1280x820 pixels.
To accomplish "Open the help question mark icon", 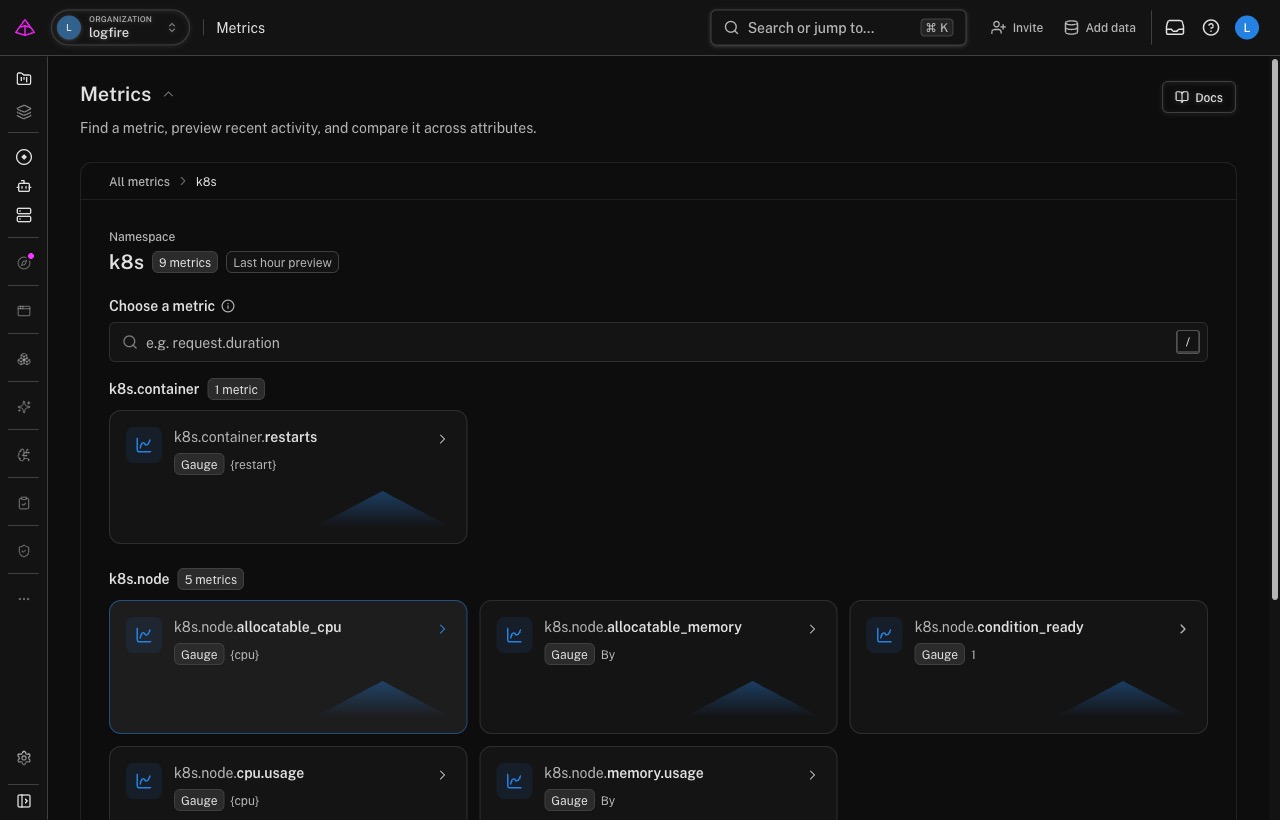I will click(1211, 28).
